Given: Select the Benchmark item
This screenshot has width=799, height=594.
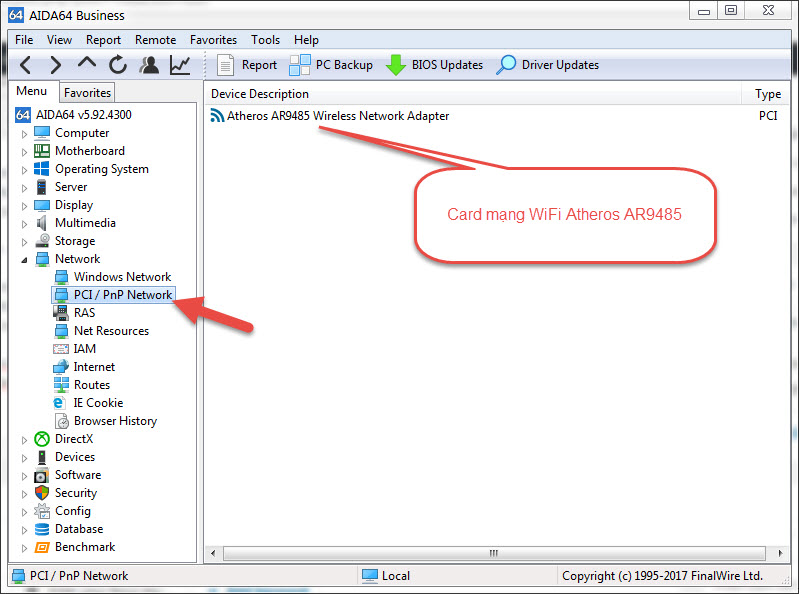Looking at the screenshot, I should coord(85,547).
